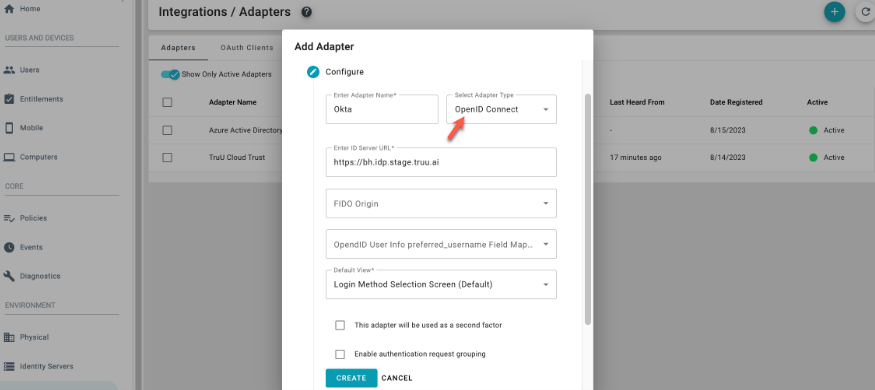Click the Active column header

coord(817,103)
